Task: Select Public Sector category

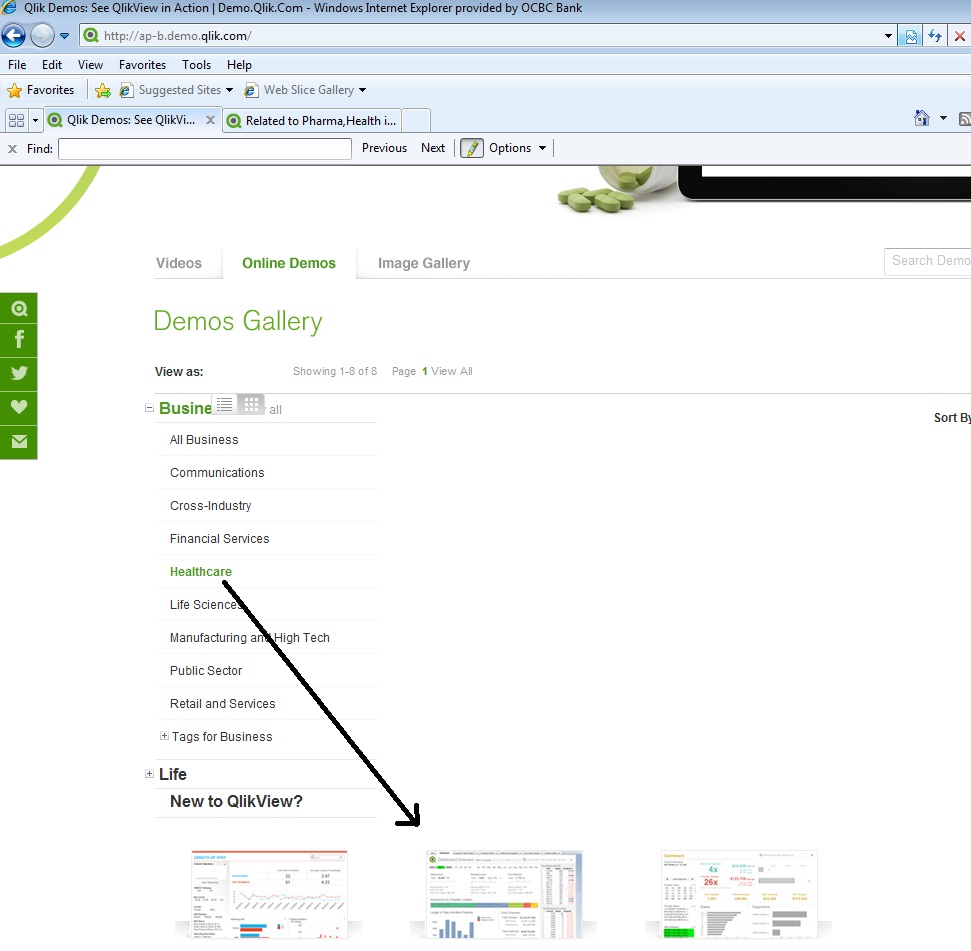Action: 206,671
